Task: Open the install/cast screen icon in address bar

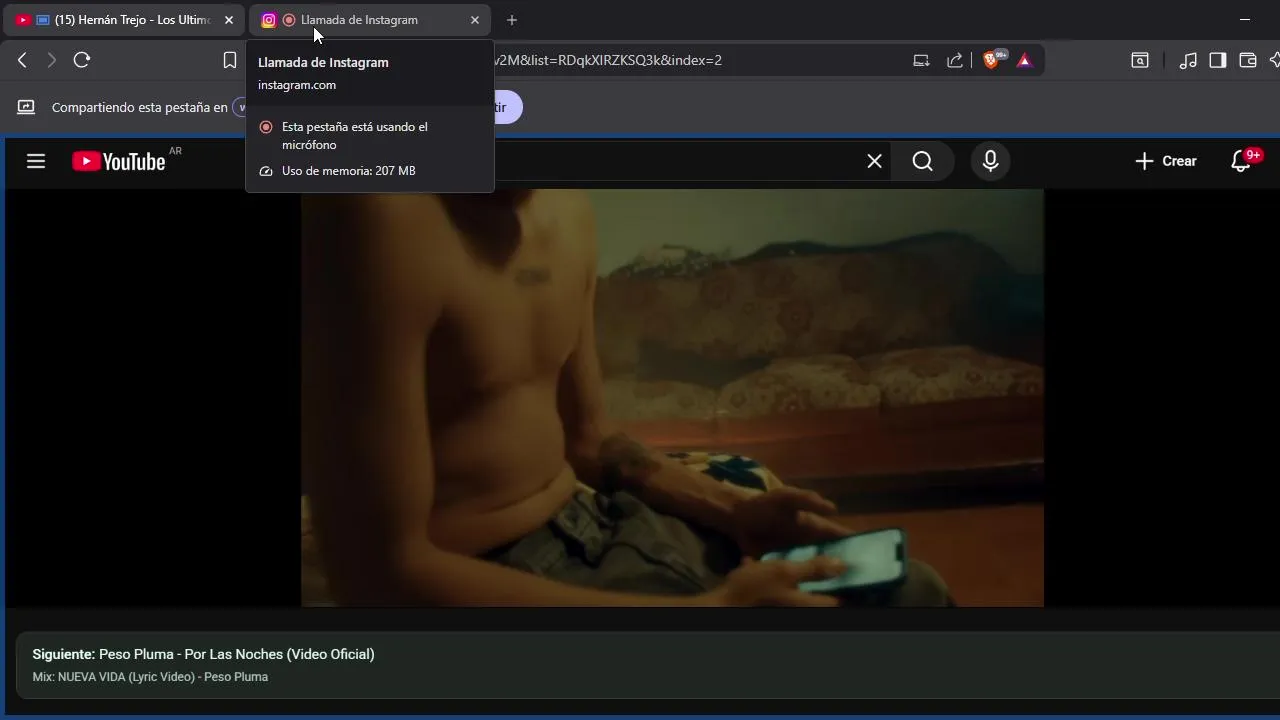Action: (921, 60)
